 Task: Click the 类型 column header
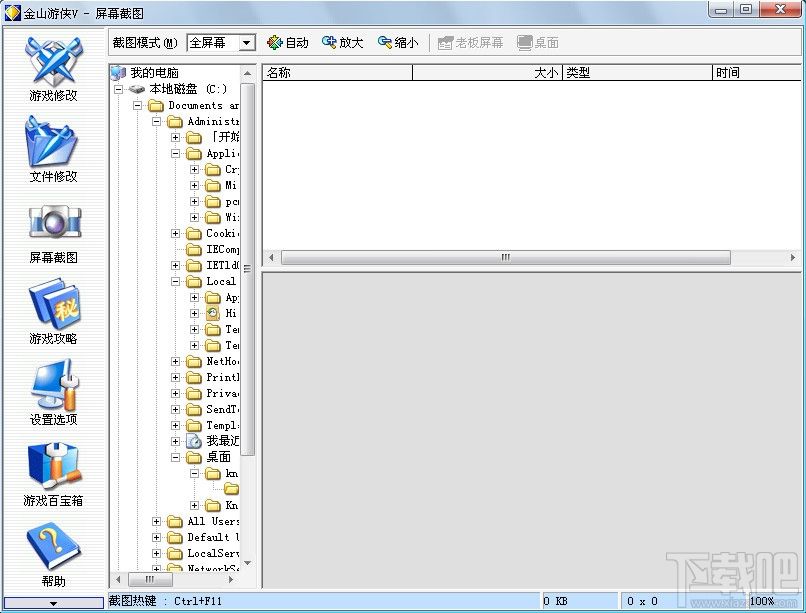pyautogui.click(x=636, y=73)
